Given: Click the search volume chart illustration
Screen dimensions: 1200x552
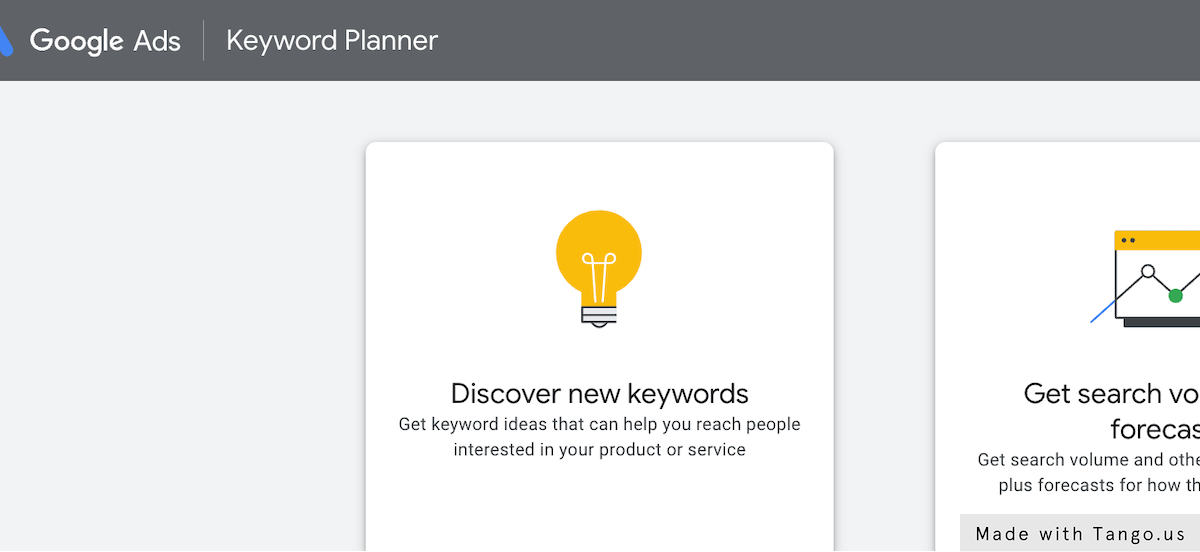Looking at the screenshot, I should point(1146,278).
